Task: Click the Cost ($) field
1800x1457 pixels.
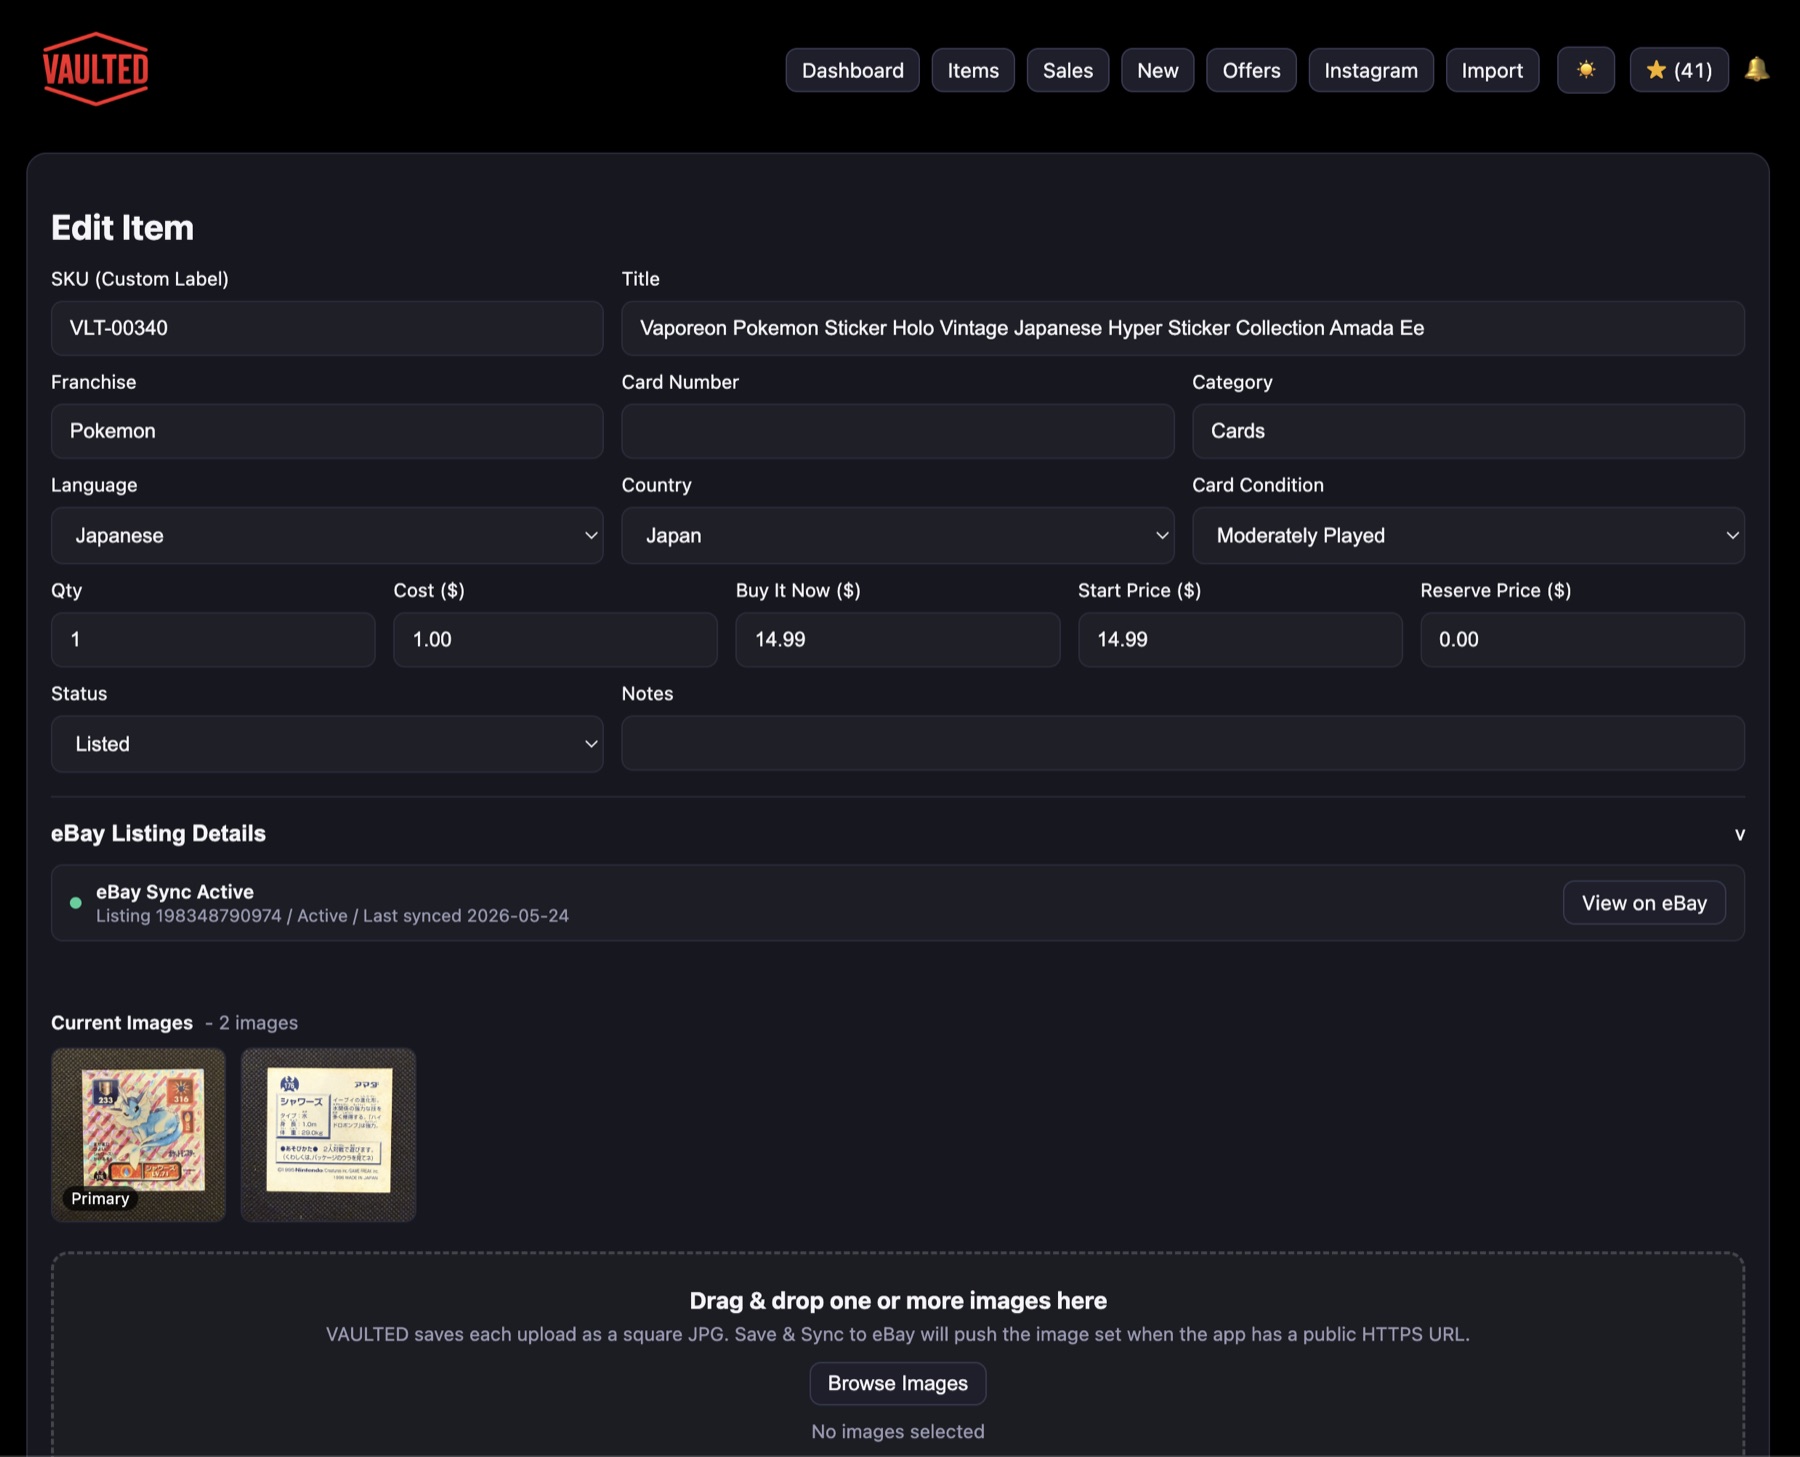Action: tap(555, 639)
